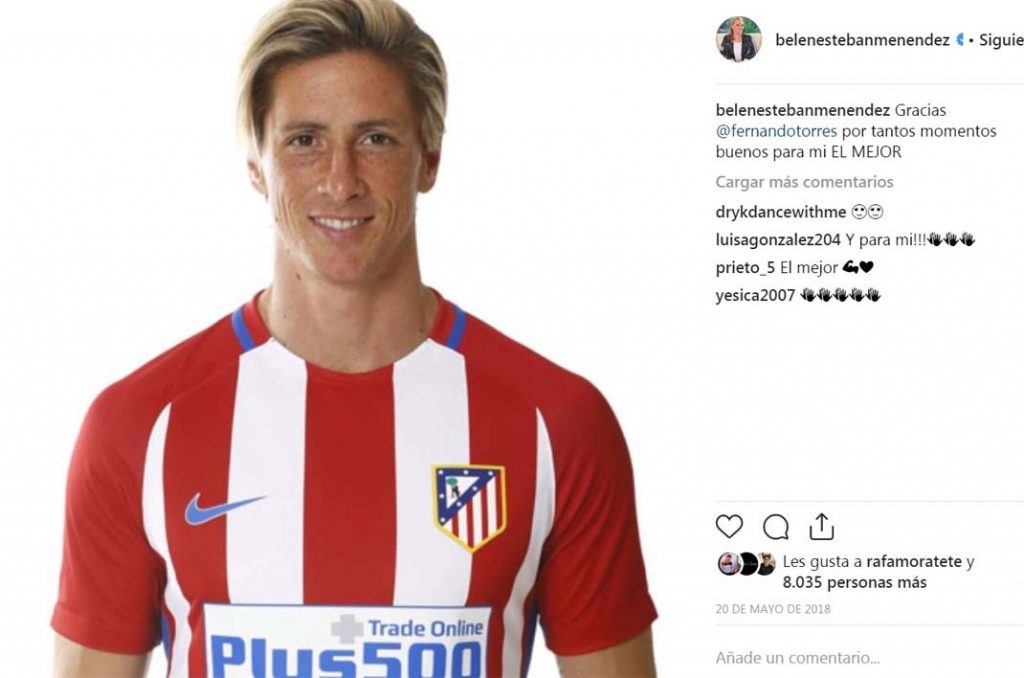Open drykdancewithme commenter profile

click(x=781, y=212)
